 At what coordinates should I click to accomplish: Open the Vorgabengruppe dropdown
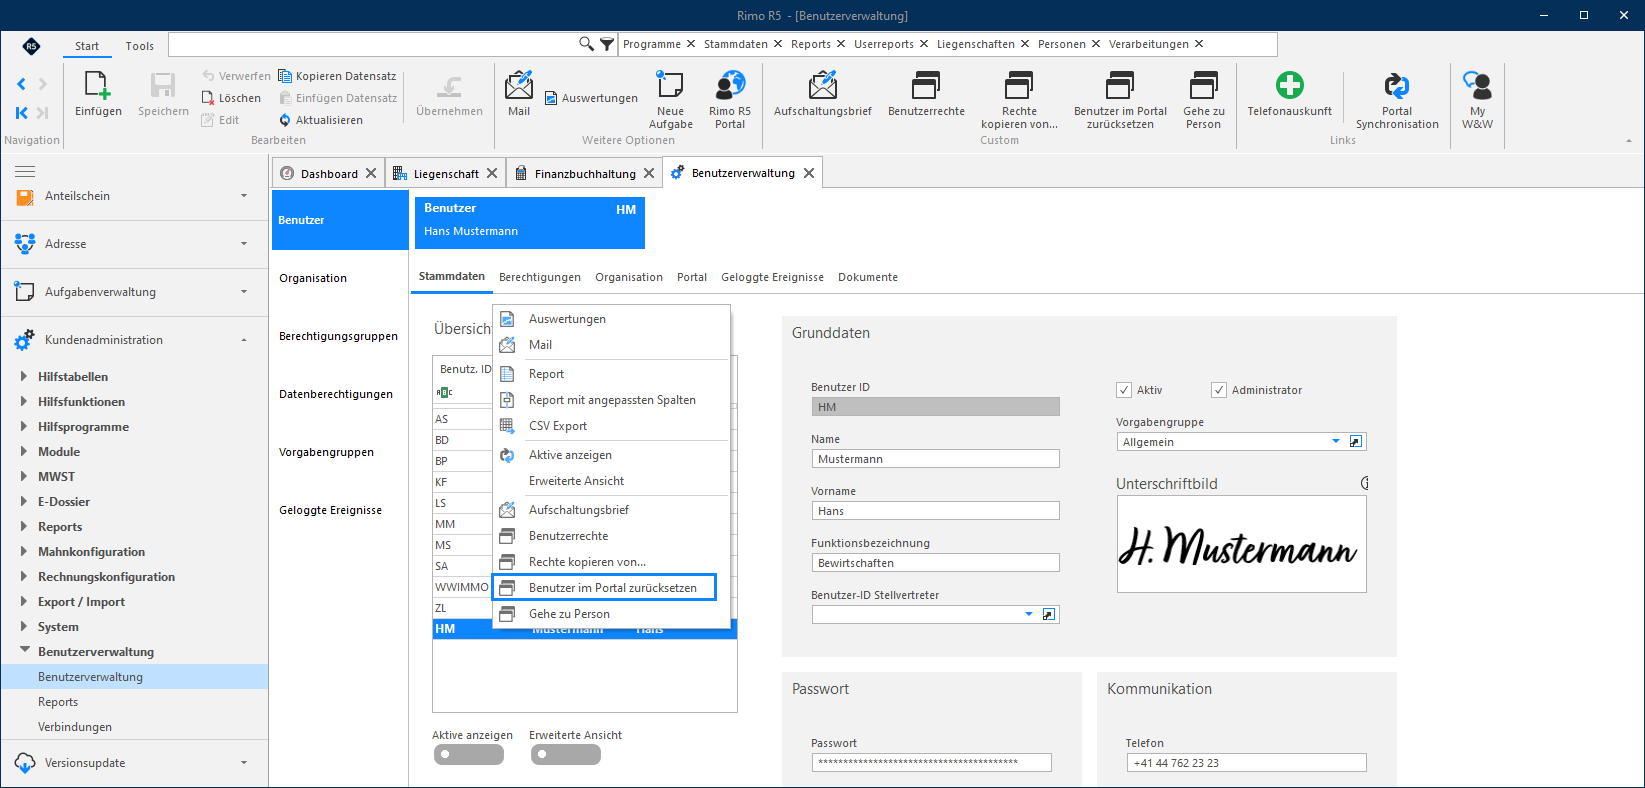point(1336,442)
